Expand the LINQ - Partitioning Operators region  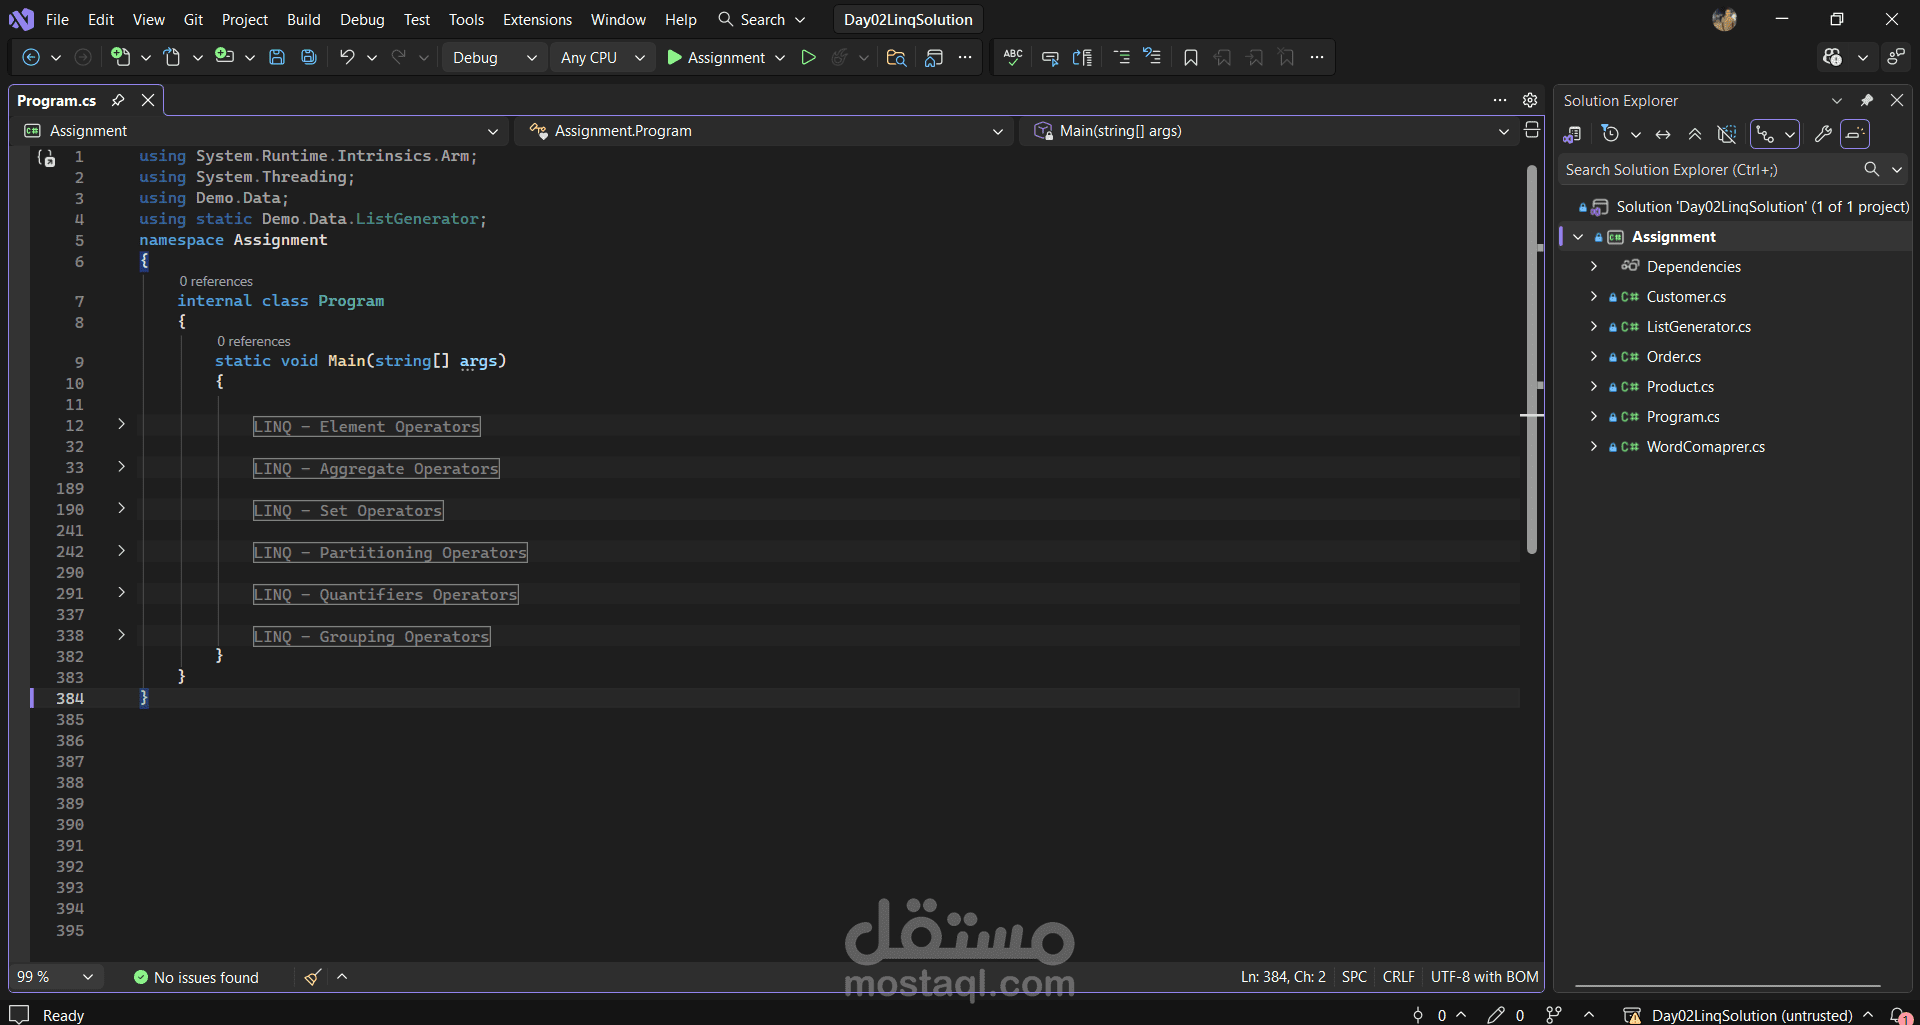121,551
